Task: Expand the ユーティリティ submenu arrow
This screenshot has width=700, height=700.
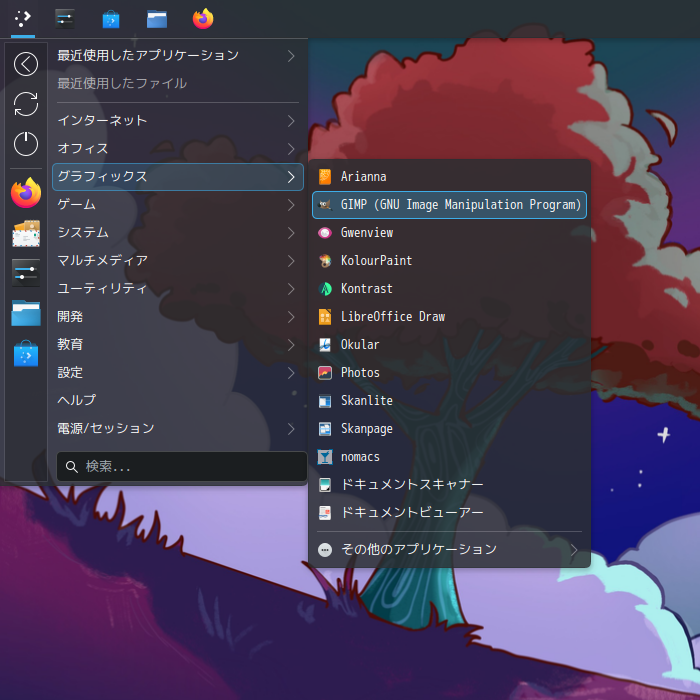Action: 291,289
